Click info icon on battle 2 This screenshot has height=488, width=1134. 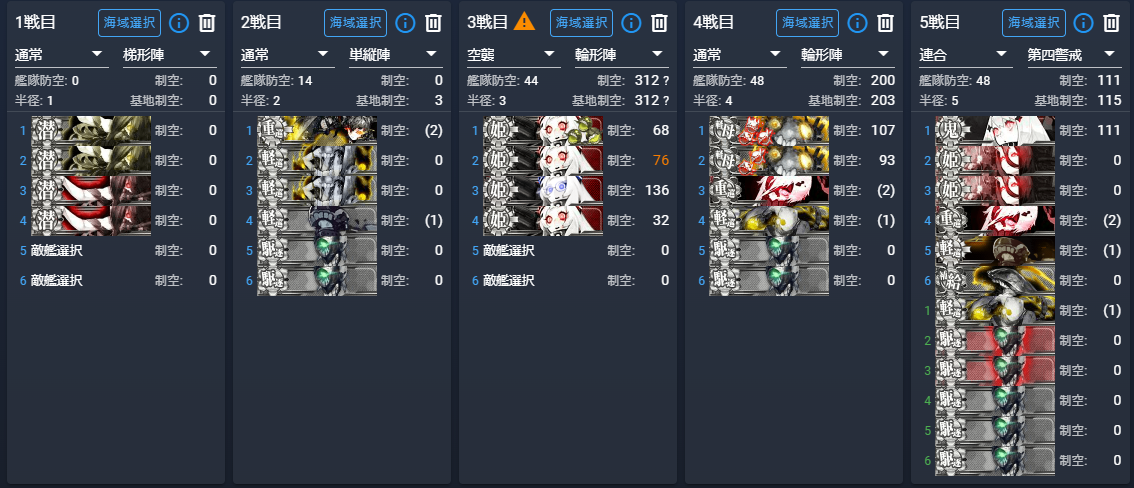pyautogui.click(x=405, y=23)
